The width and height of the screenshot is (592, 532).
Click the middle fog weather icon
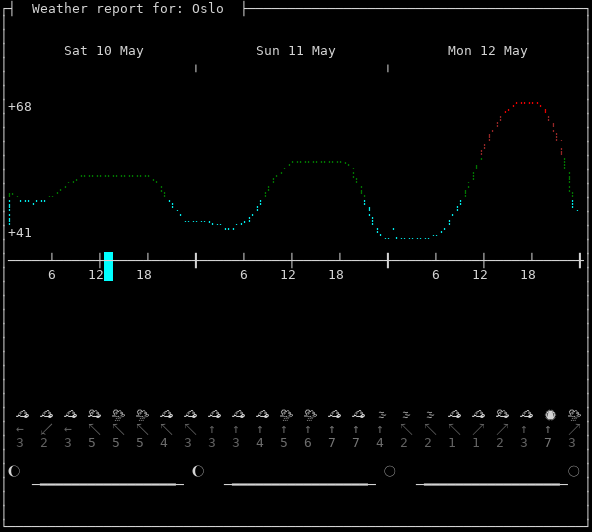406,415
